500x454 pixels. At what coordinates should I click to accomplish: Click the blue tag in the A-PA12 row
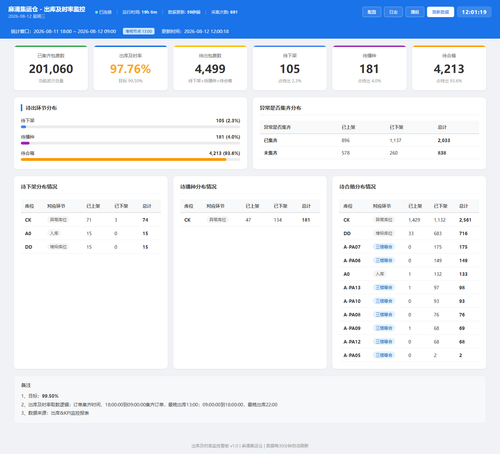point(384,342)
